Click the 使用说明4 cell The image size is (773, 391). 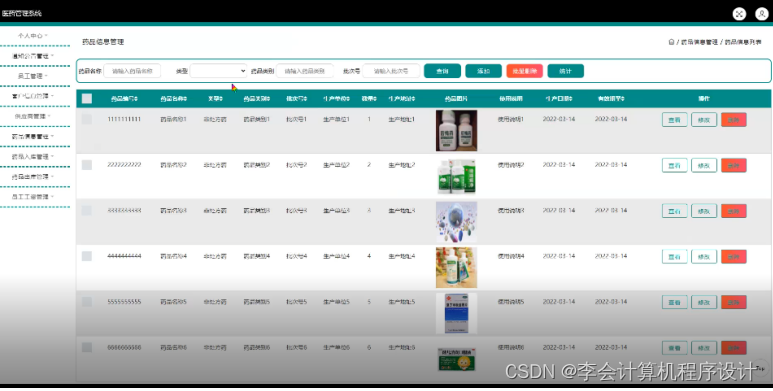click(511, 256)
